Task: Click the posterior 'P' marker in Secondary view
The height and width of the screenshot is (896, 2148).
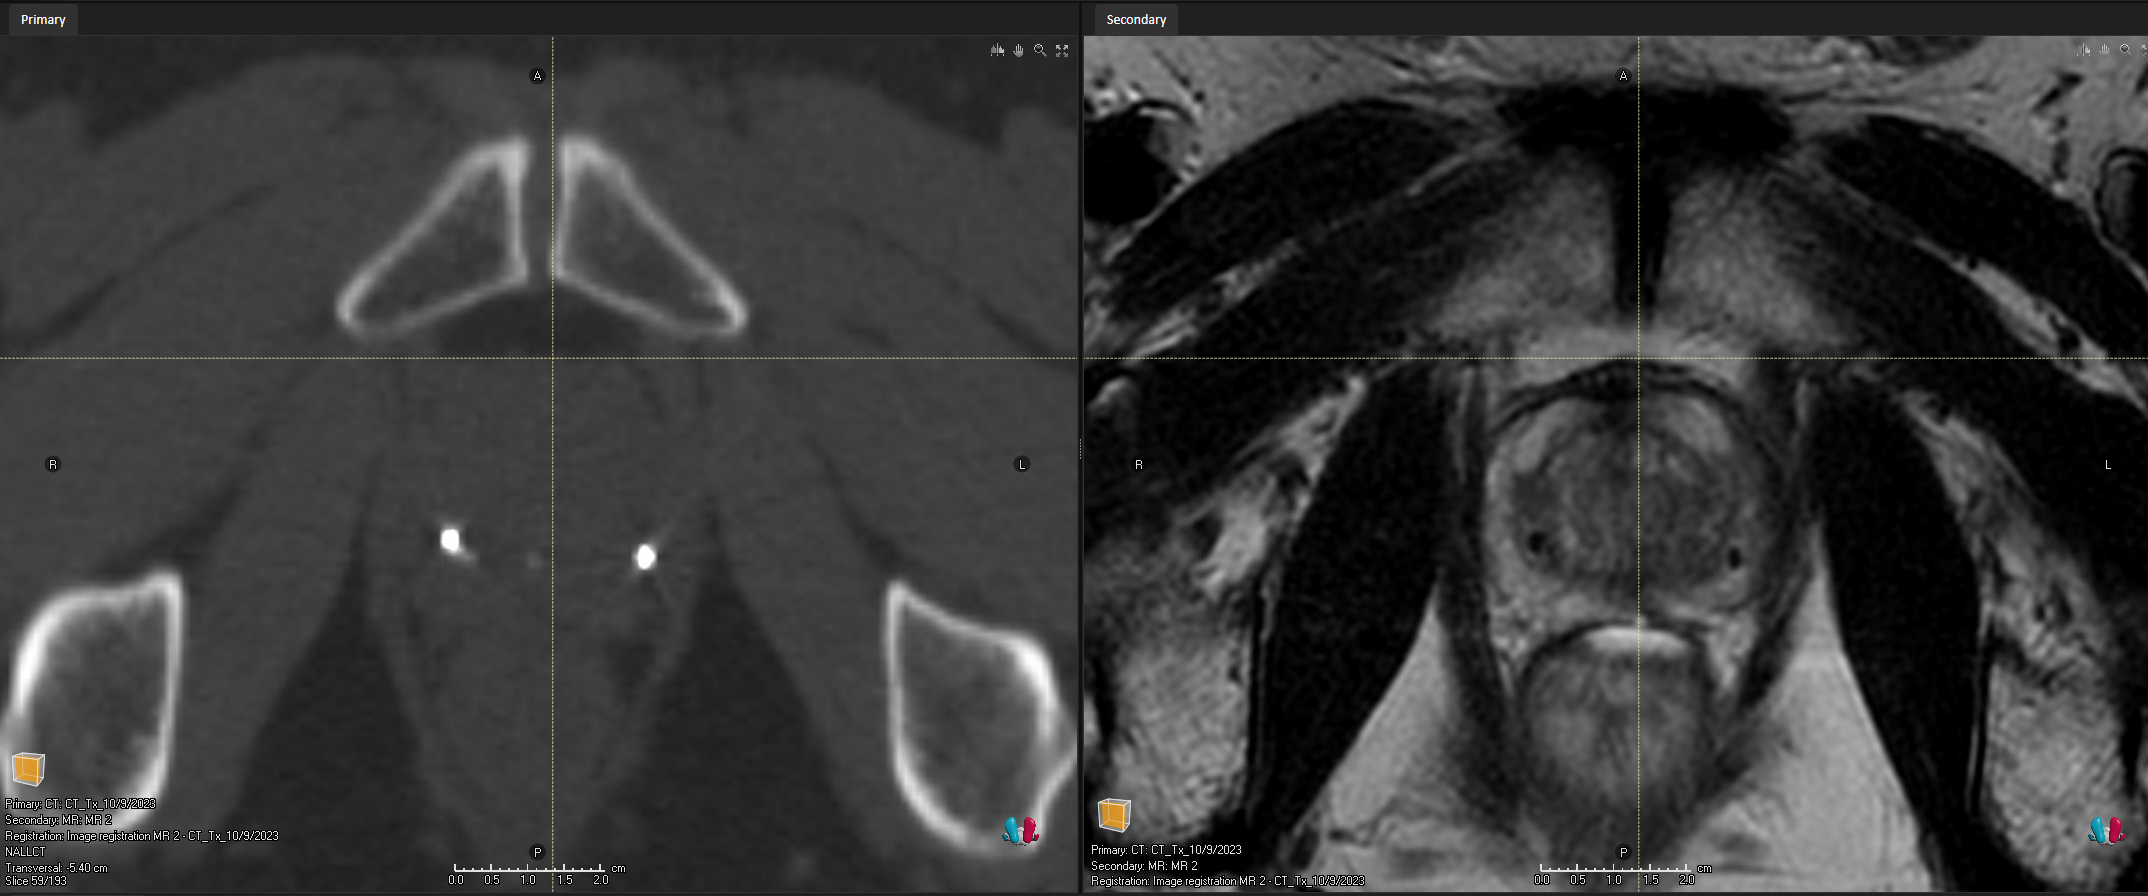Action: coord(1623,852)
